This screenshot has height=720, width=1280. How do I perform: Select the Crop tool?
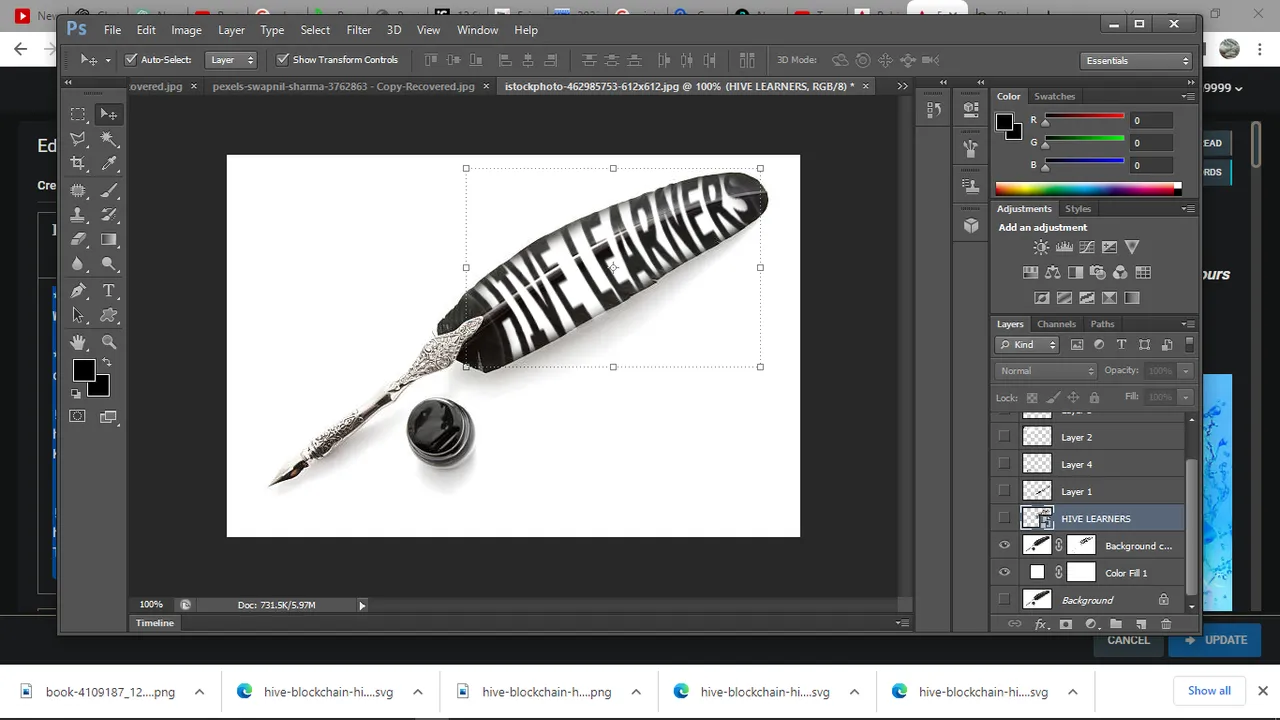(x=78, y=164)
